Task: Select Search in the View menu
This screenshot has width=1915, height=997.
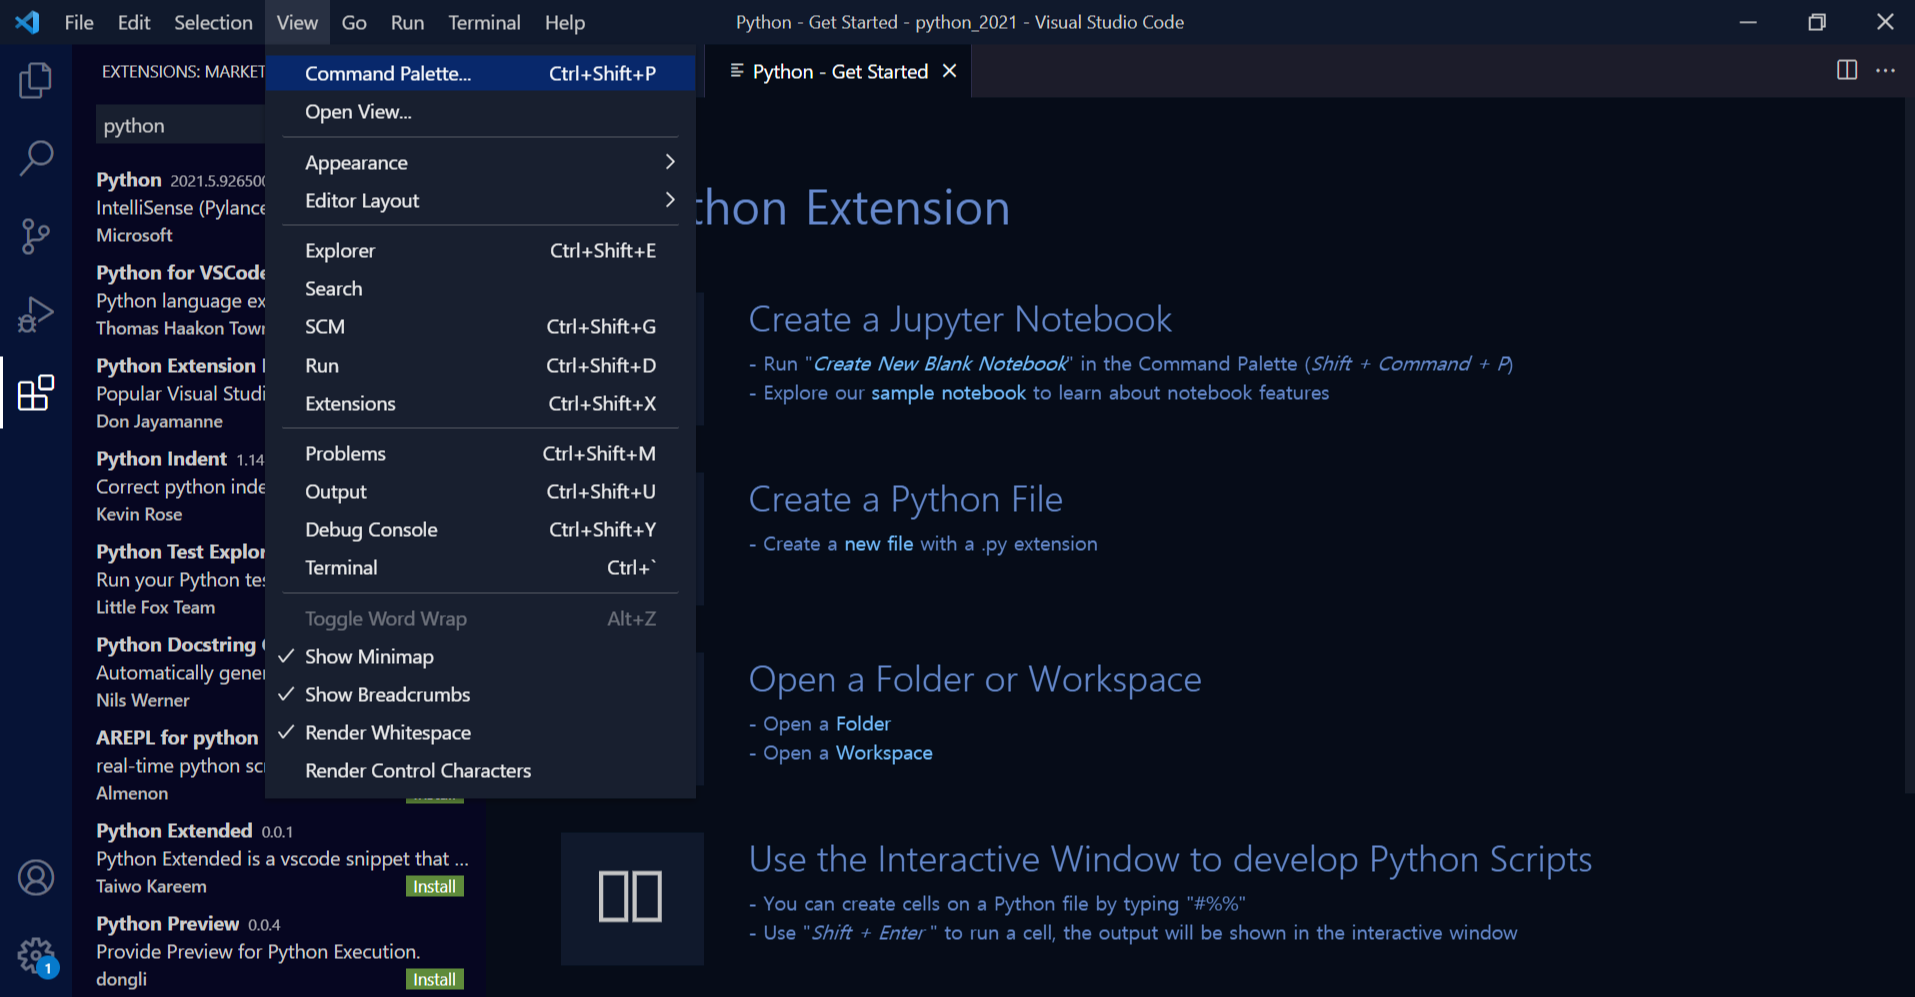Action: [481, 289]
